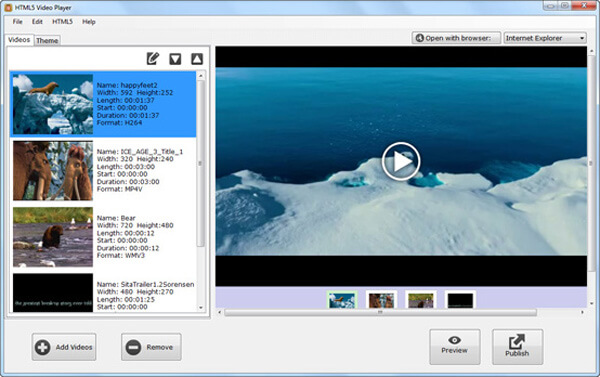Click the video list scrollbar down arrow
The height and width of the screenshot is (377, 600).
click(x=201, y=308)
